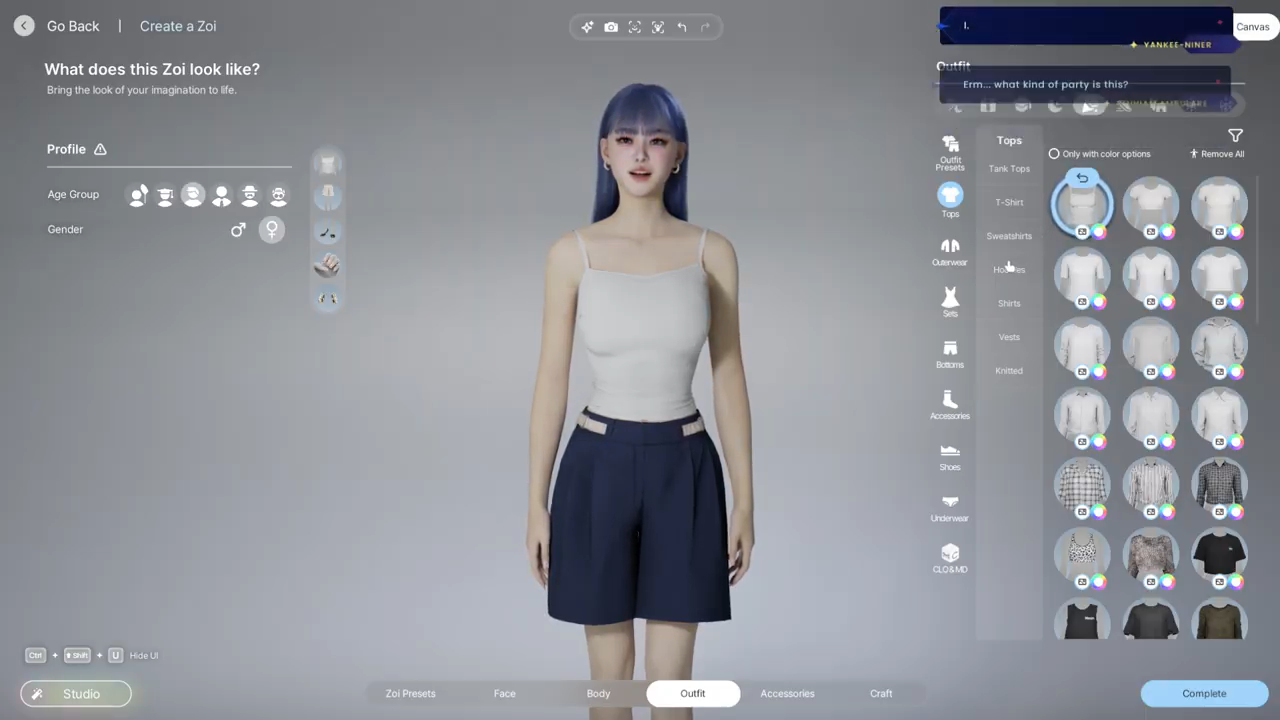
Task: Click the Complete button
Action: pyautogui.click(x=1204, y=693)
